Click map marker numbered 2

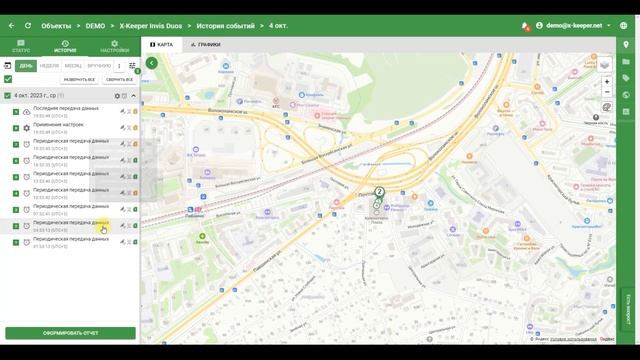click(x=379, y=192)
